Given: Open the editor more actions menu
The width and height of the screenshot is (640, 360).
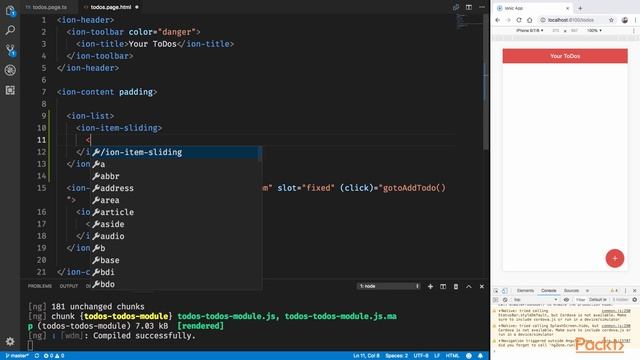Looking at the screenshot, I should click(482, 7).
